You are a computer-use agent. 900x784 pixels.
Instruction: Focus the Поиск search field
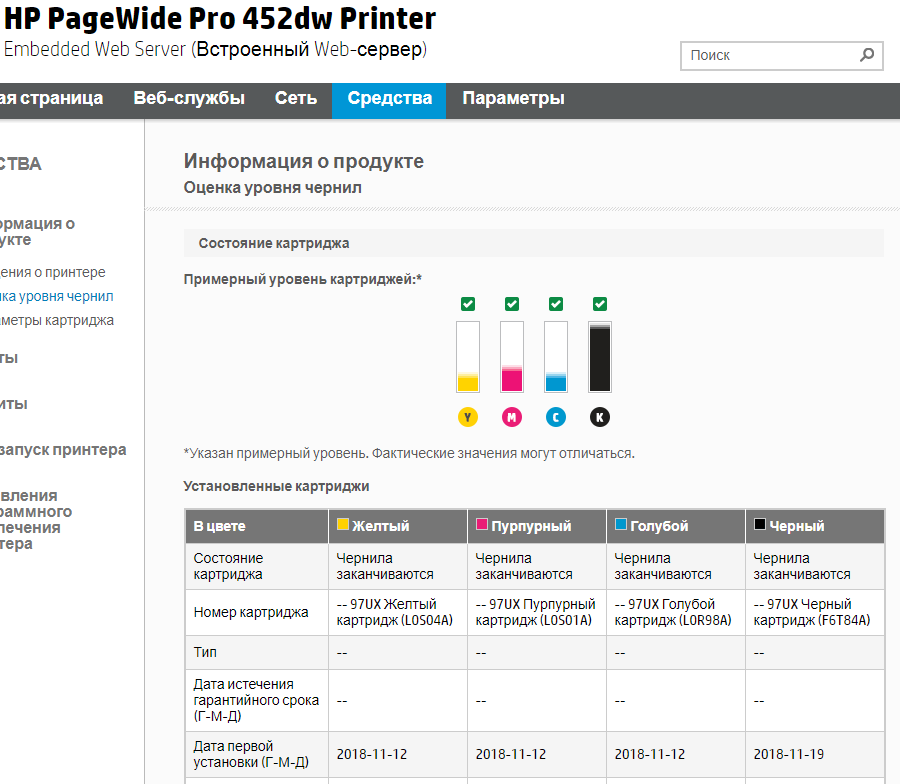tap(781, 56)
